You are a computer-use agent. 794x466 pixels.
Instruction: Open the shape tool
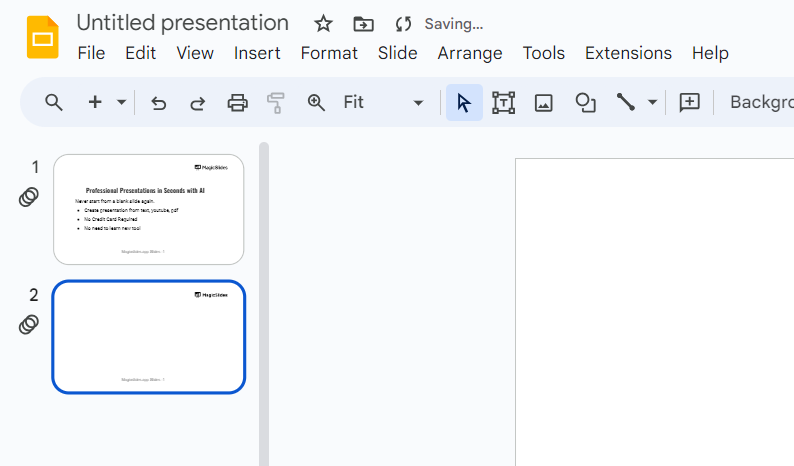point(585,102)
